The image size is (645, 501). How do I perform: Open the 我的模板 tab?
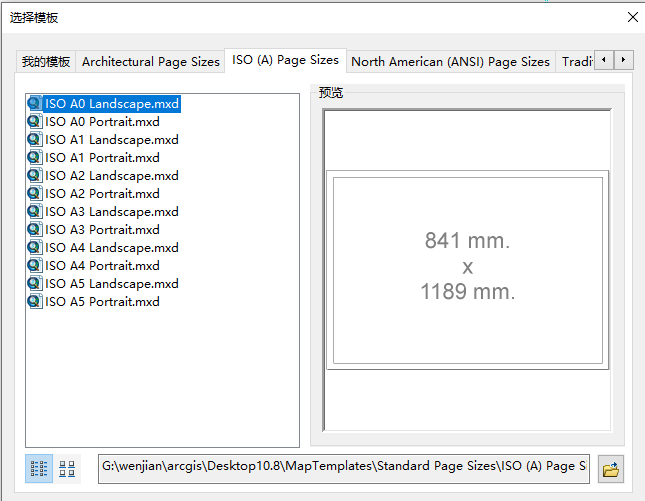pos(46,62)
